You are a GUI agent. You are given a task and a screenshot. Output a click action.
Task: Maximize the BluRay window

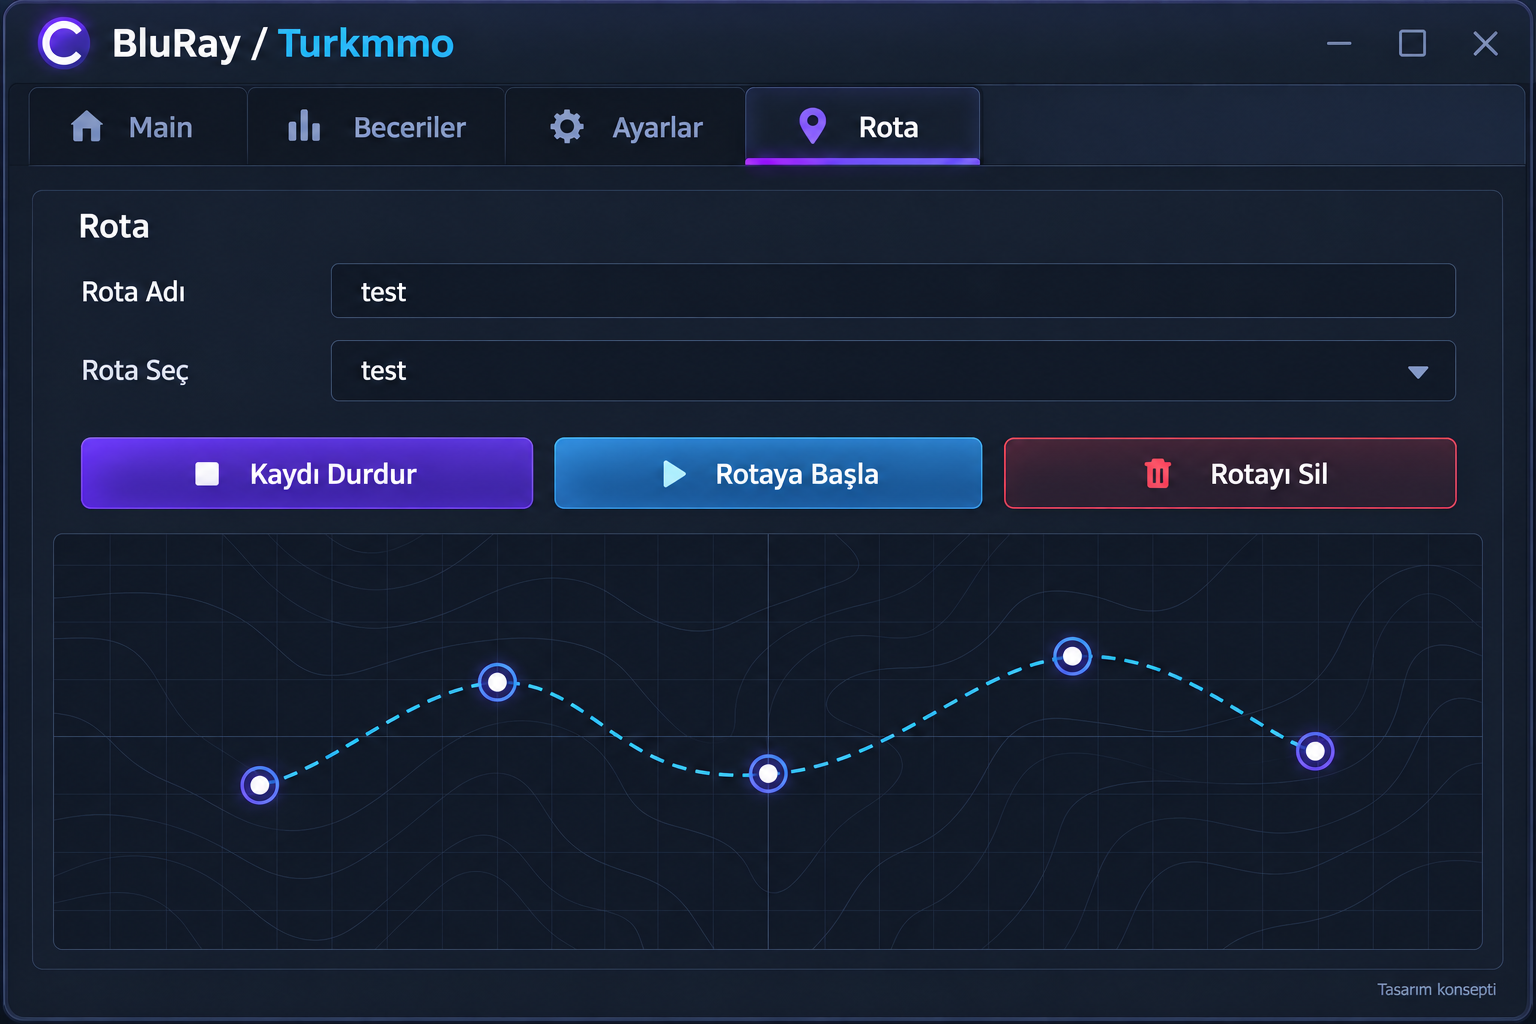point(1412,43)
